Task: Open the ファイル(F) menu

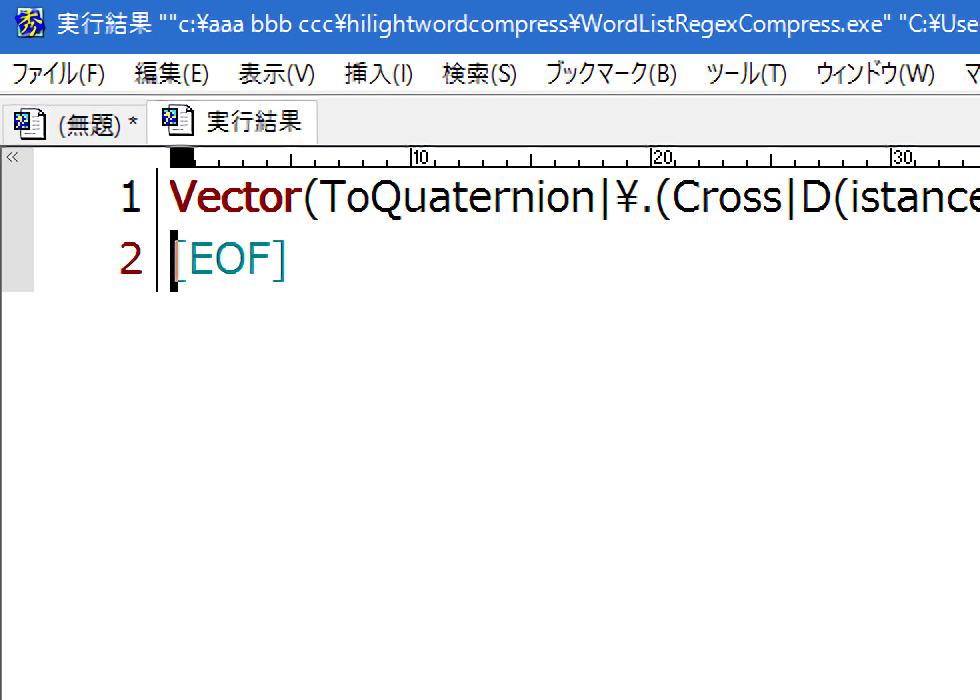Action: [58, 74]
